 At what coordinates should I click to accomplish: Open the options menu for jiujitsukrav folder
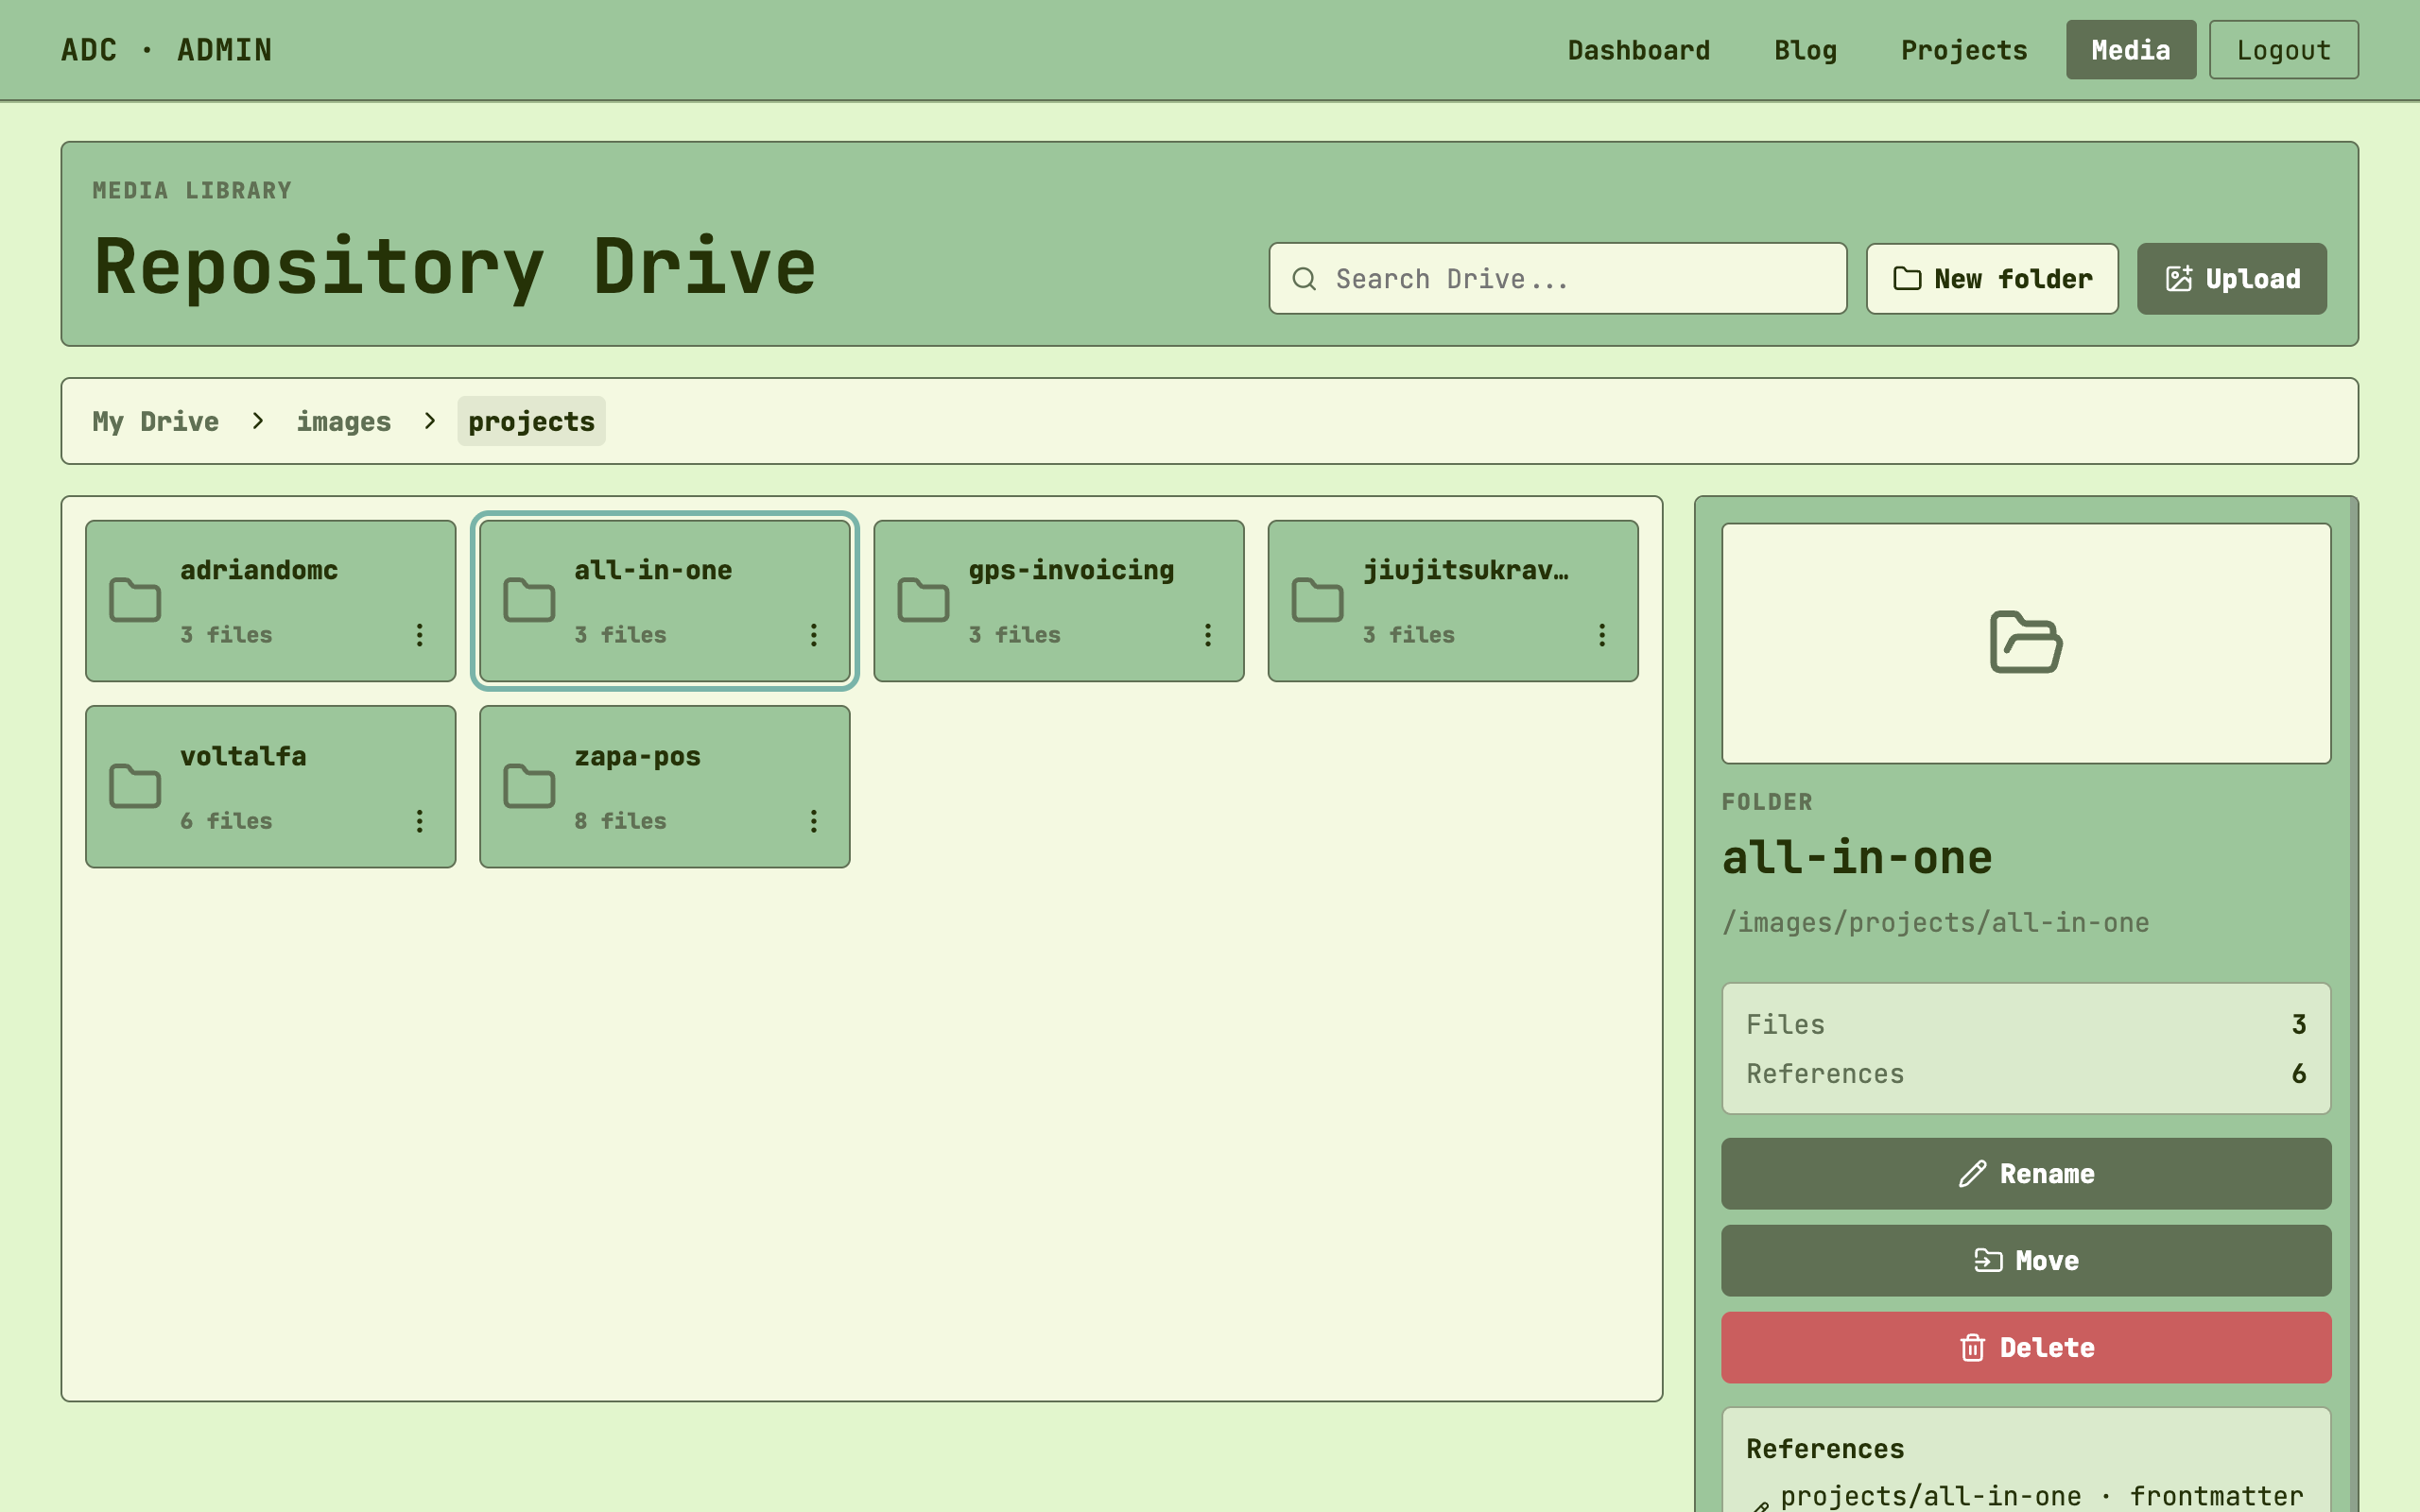[x=1602, y=635]
